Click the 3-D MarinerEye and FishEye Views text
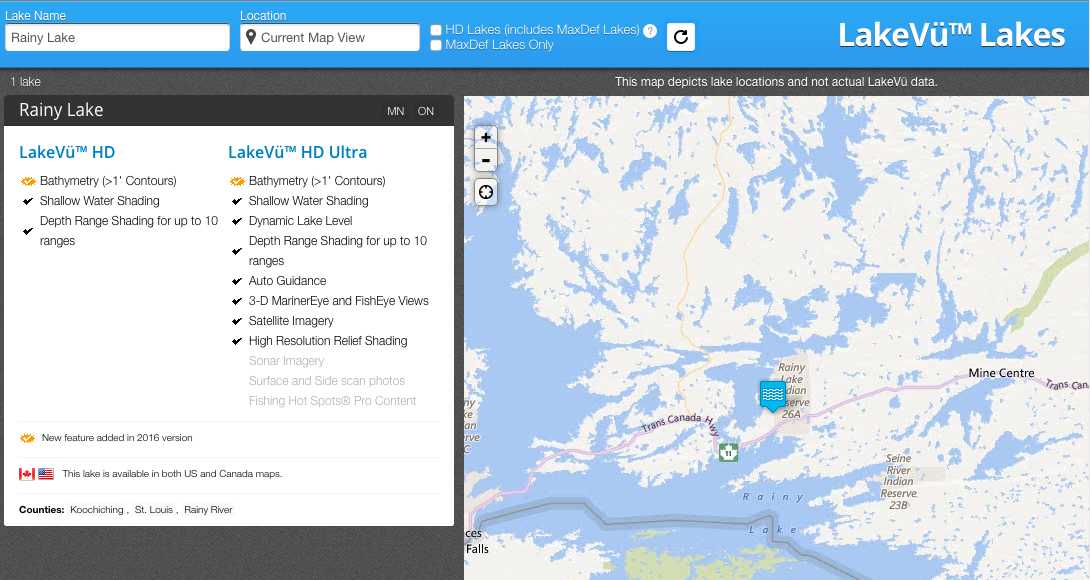This screenshot has height=580, width=1090. [x=339, y=301]
